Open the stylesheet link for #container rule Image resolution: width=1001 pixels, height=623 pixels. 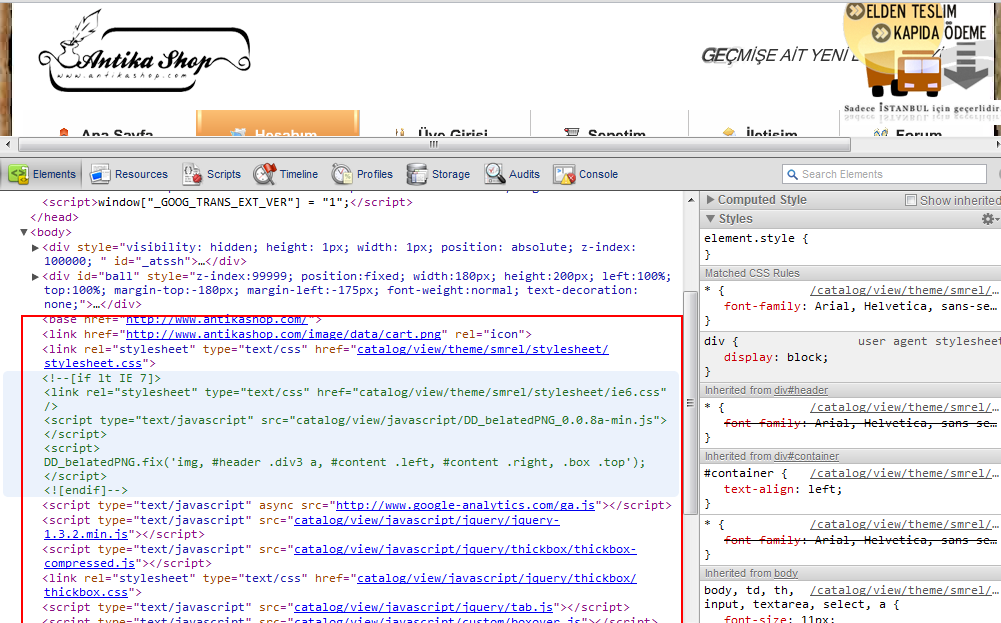tap(905, 474)
